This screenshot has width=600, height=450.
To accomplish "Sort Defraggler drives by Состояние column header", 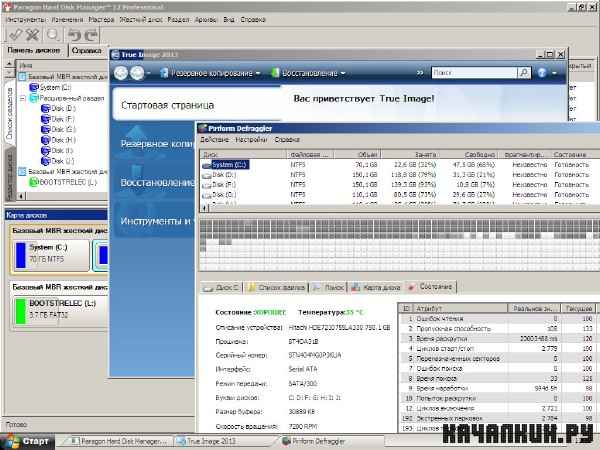I will pyautogui.click(x=575, y=155).
